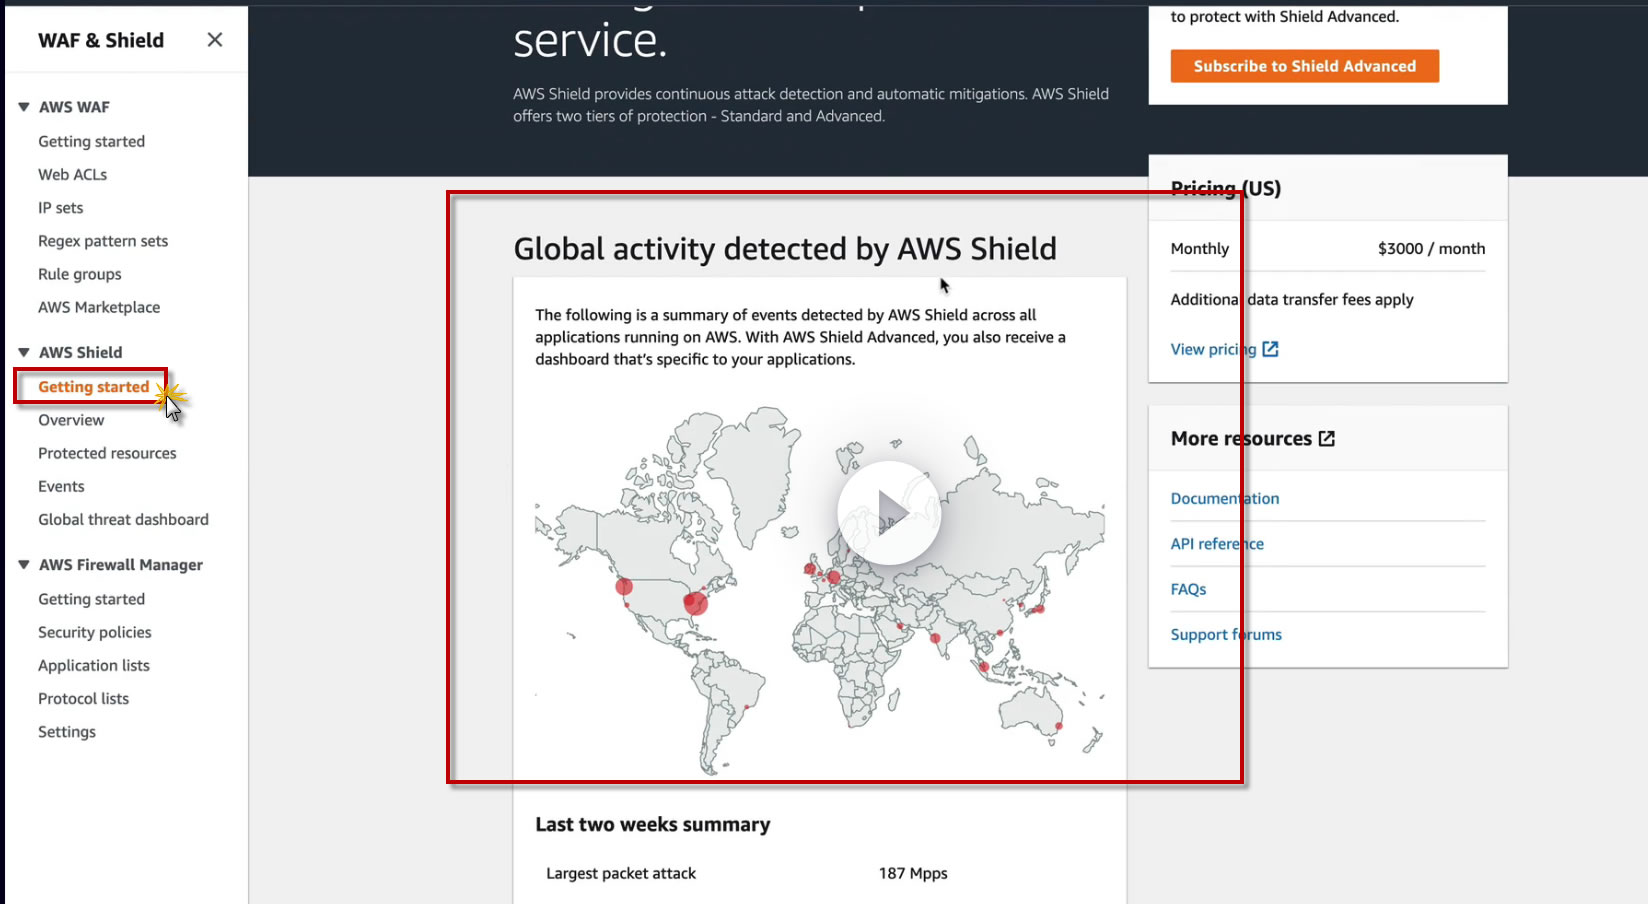Subscribe to Shield Advanced
The width and height of the screenshot is (1648, 904).
point(1304,66)
